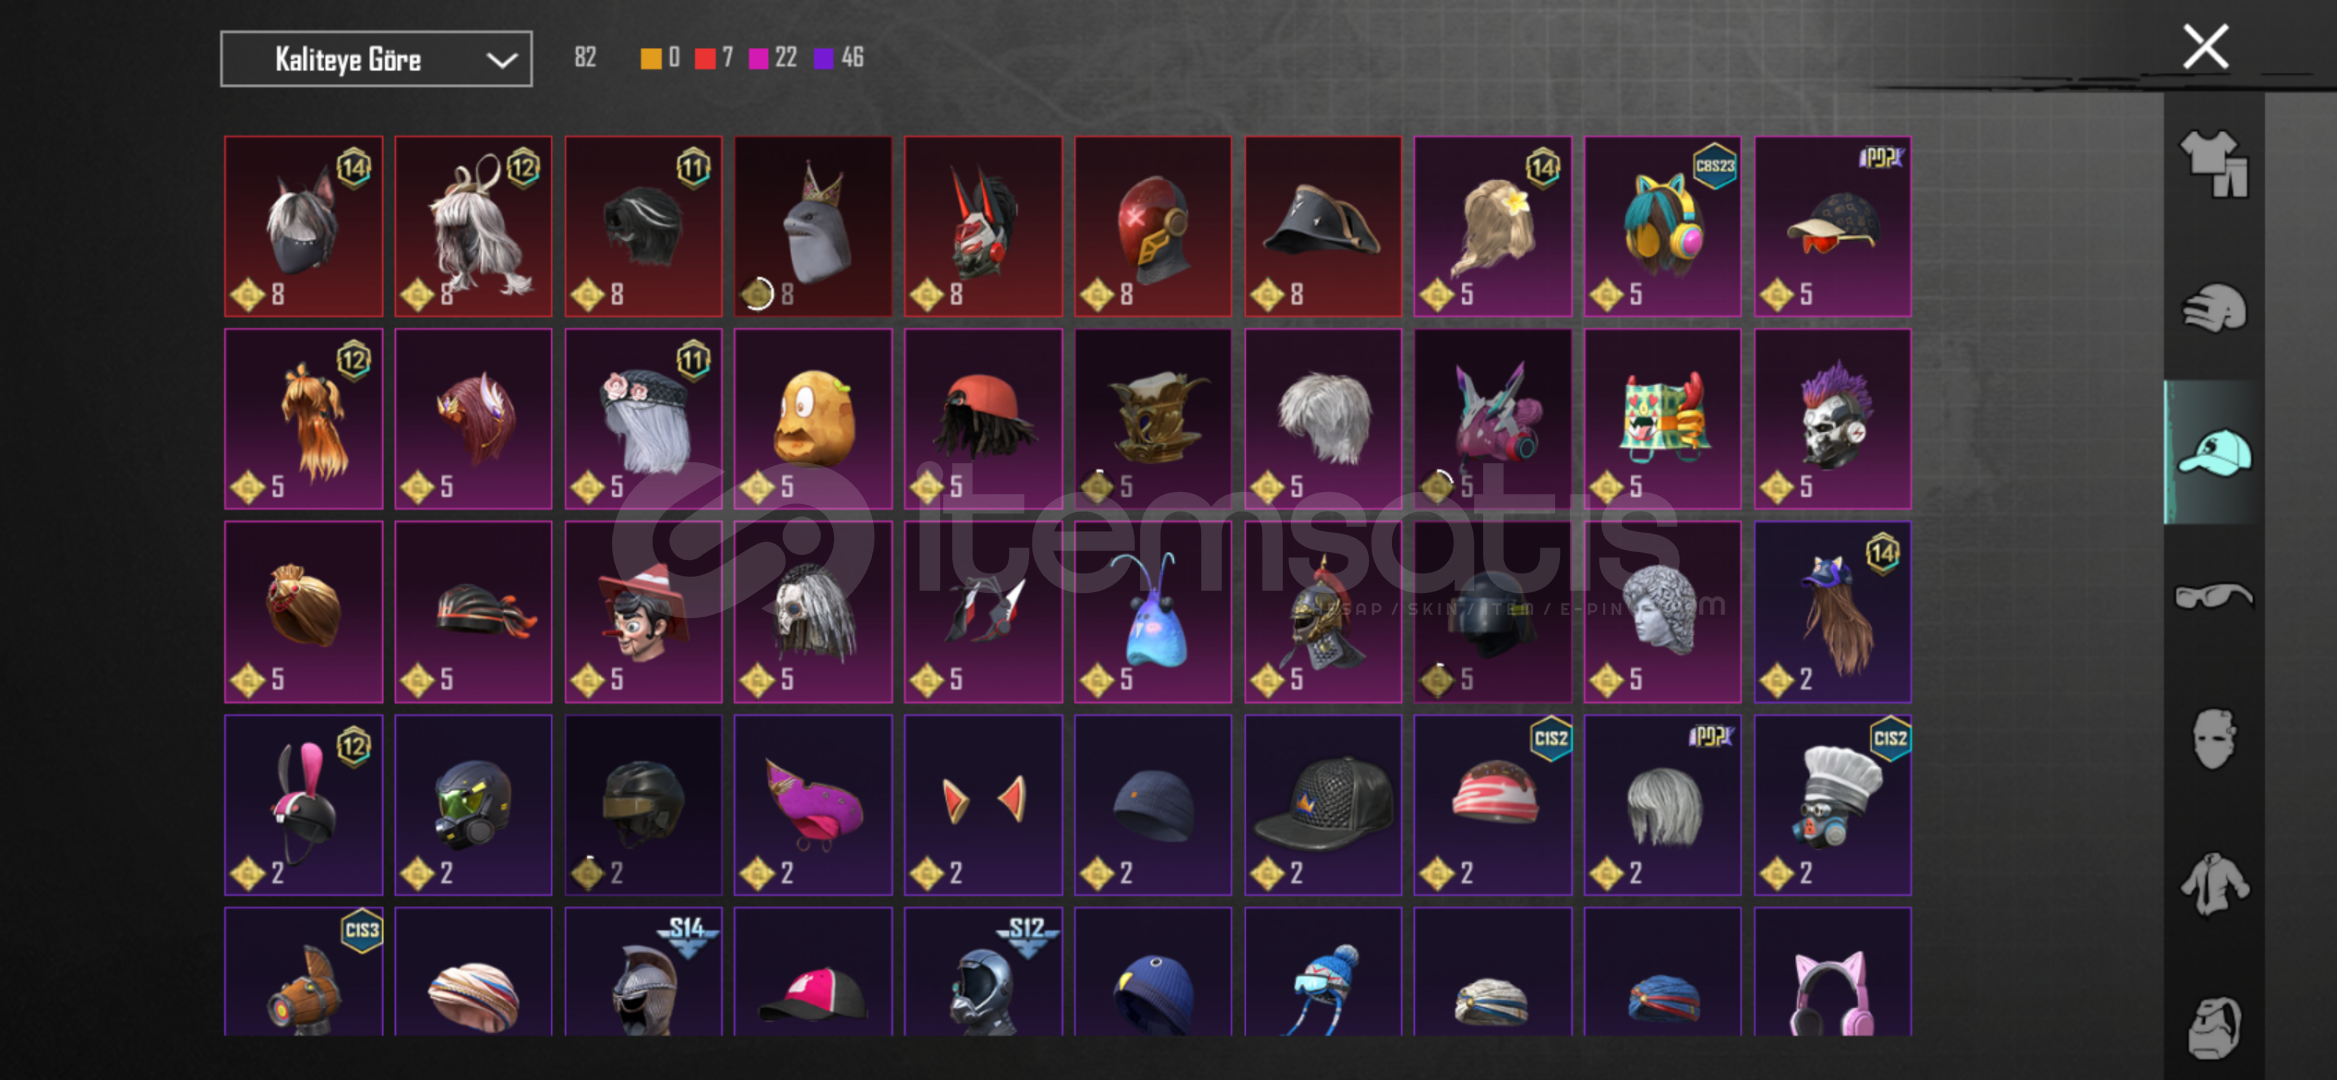Select the S14 knight helmet item
This screenshot has width=2337, height=1080.
pyautogui.click(x=643, y=972)
